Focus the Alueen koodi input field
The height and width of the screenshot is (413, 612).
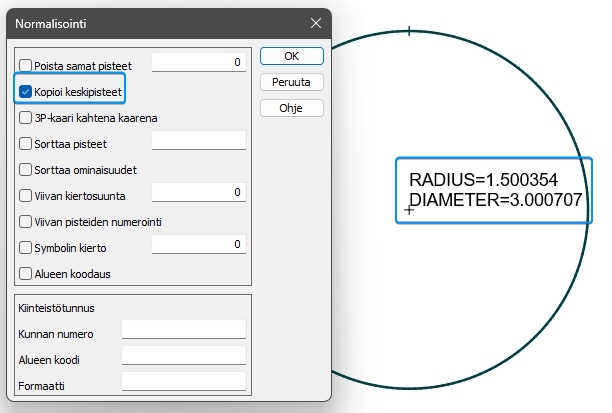(x=183, y=355)
